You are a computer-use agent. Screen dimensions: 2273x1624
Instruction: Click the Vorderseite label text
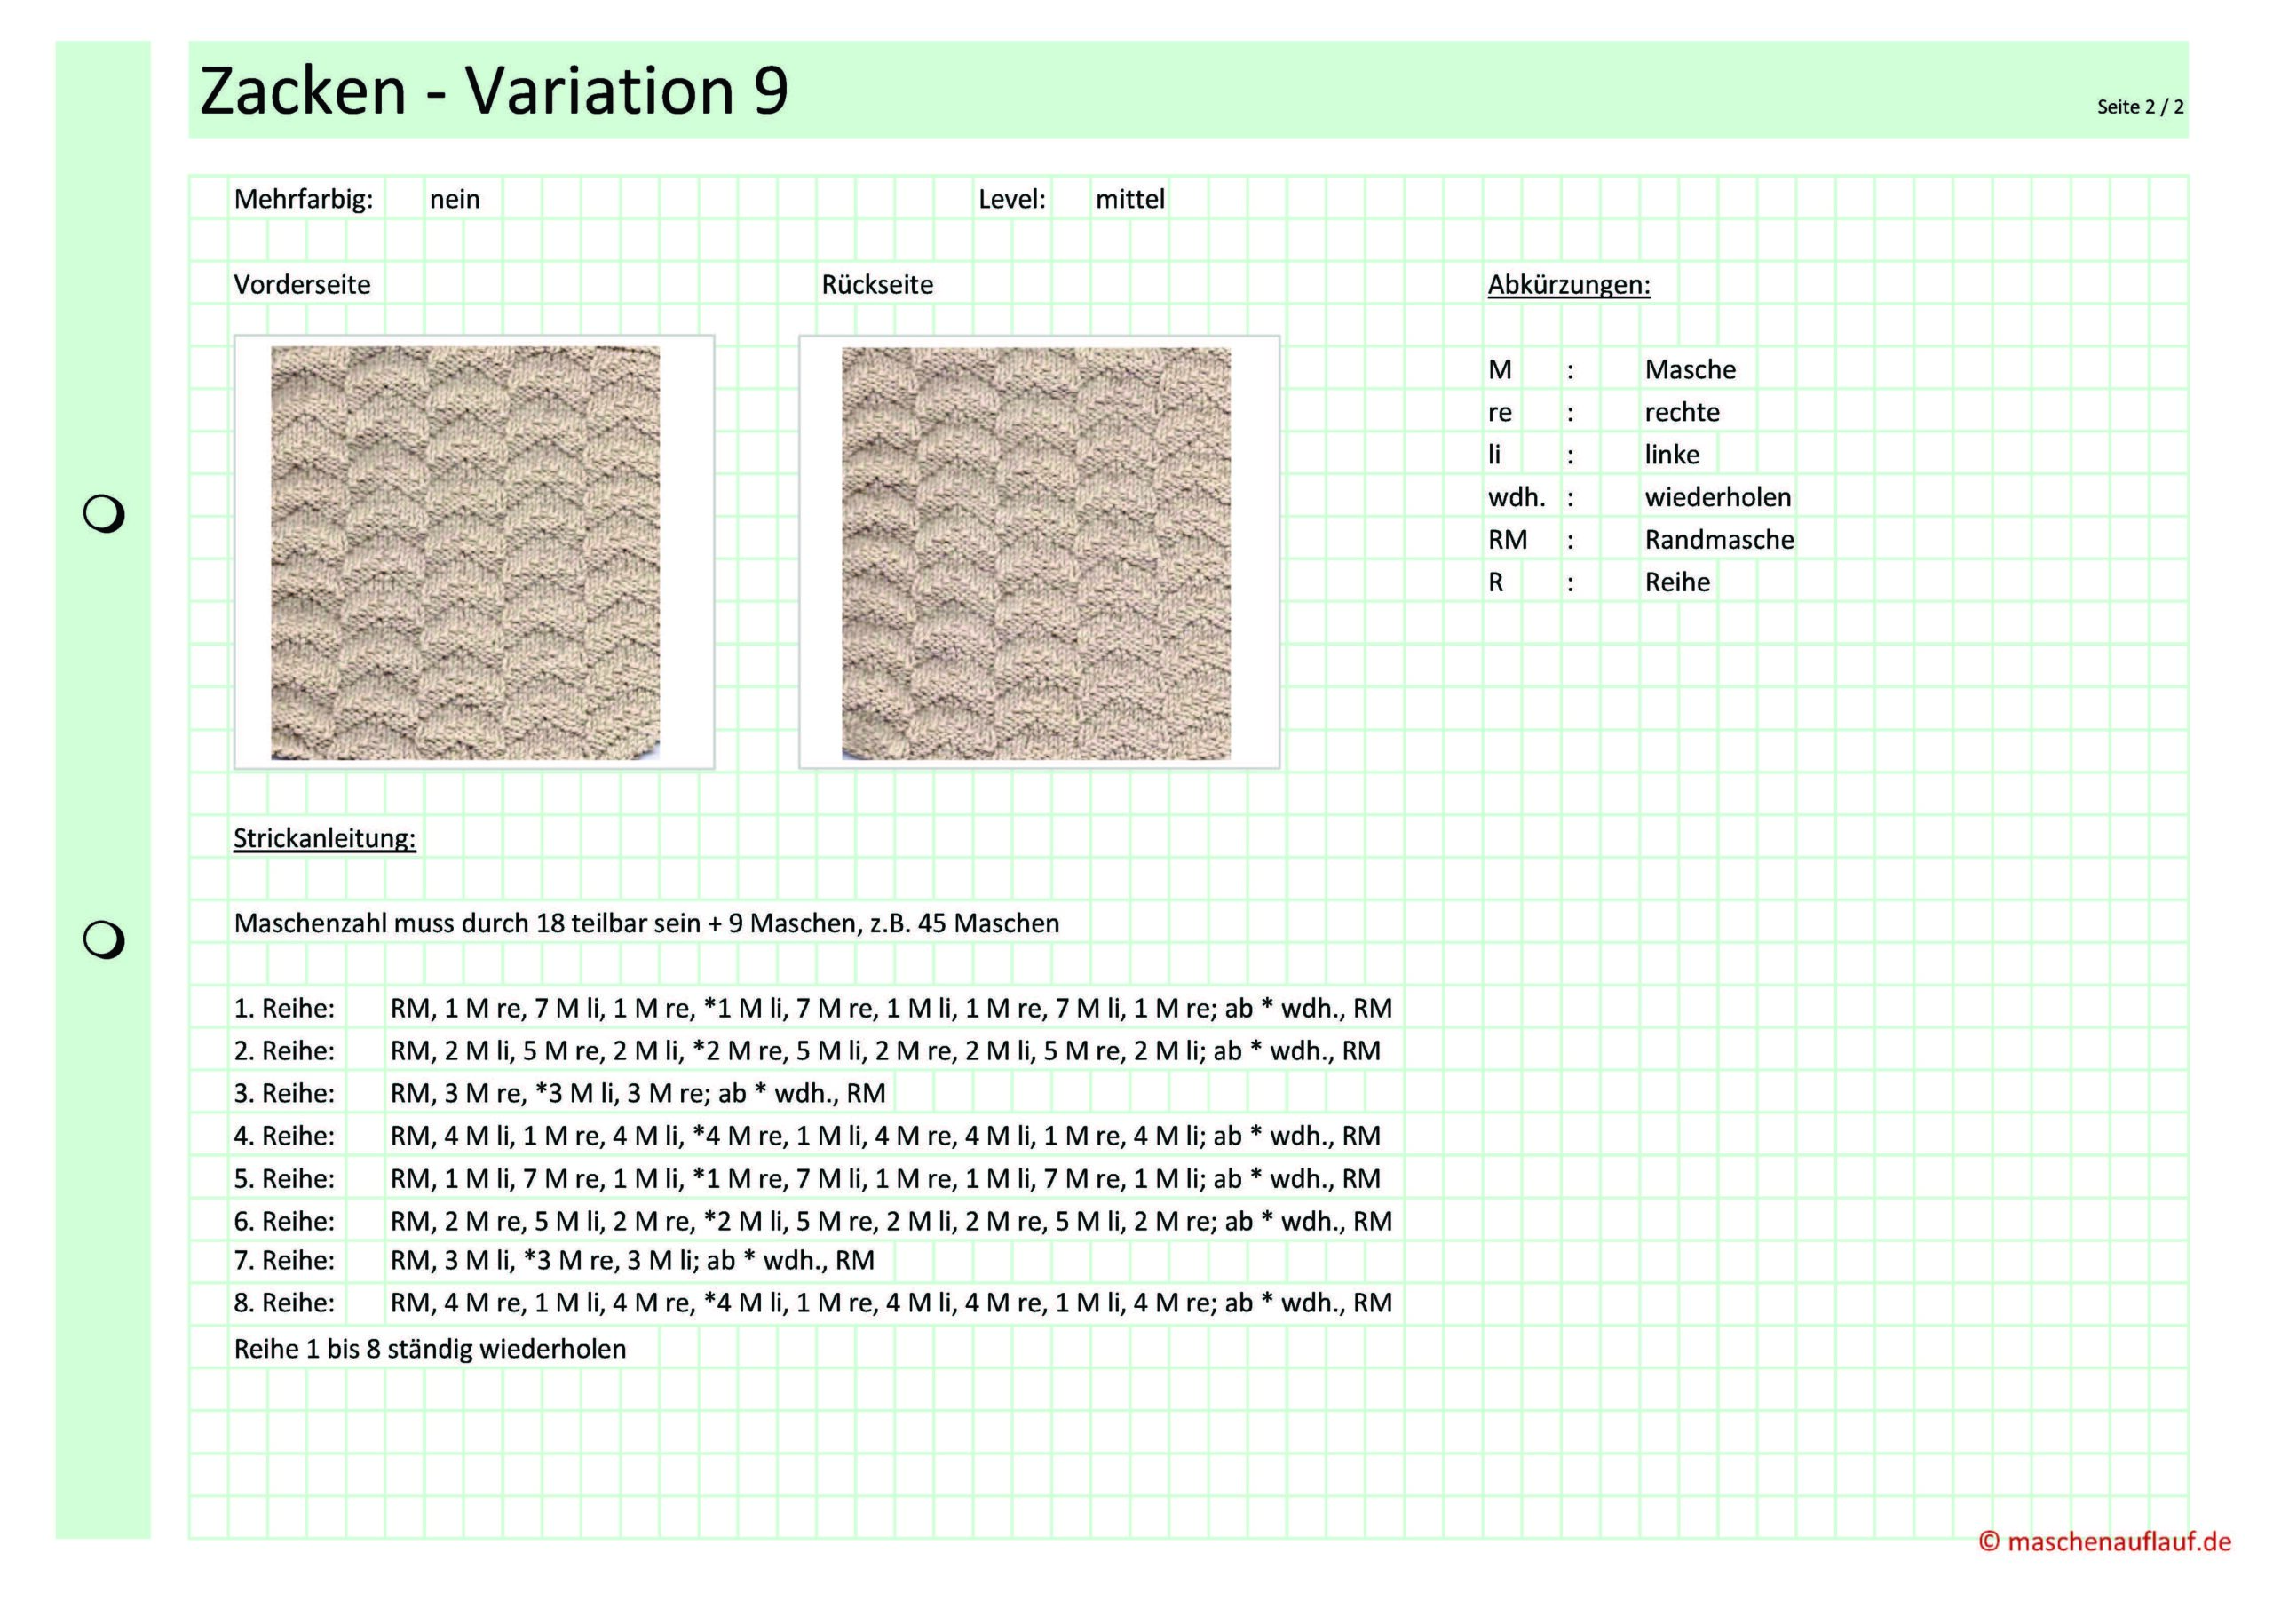(302, 285)
